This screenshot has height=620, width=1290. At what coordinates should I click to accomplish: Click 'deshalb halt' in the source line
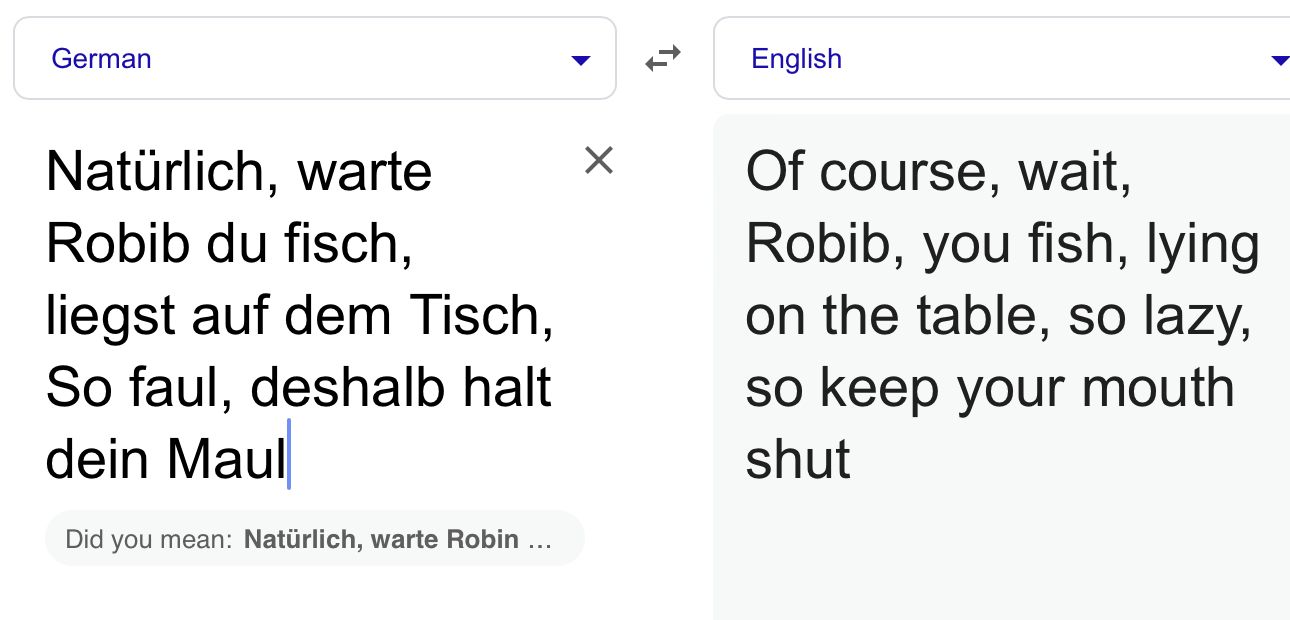coord(401,387)
